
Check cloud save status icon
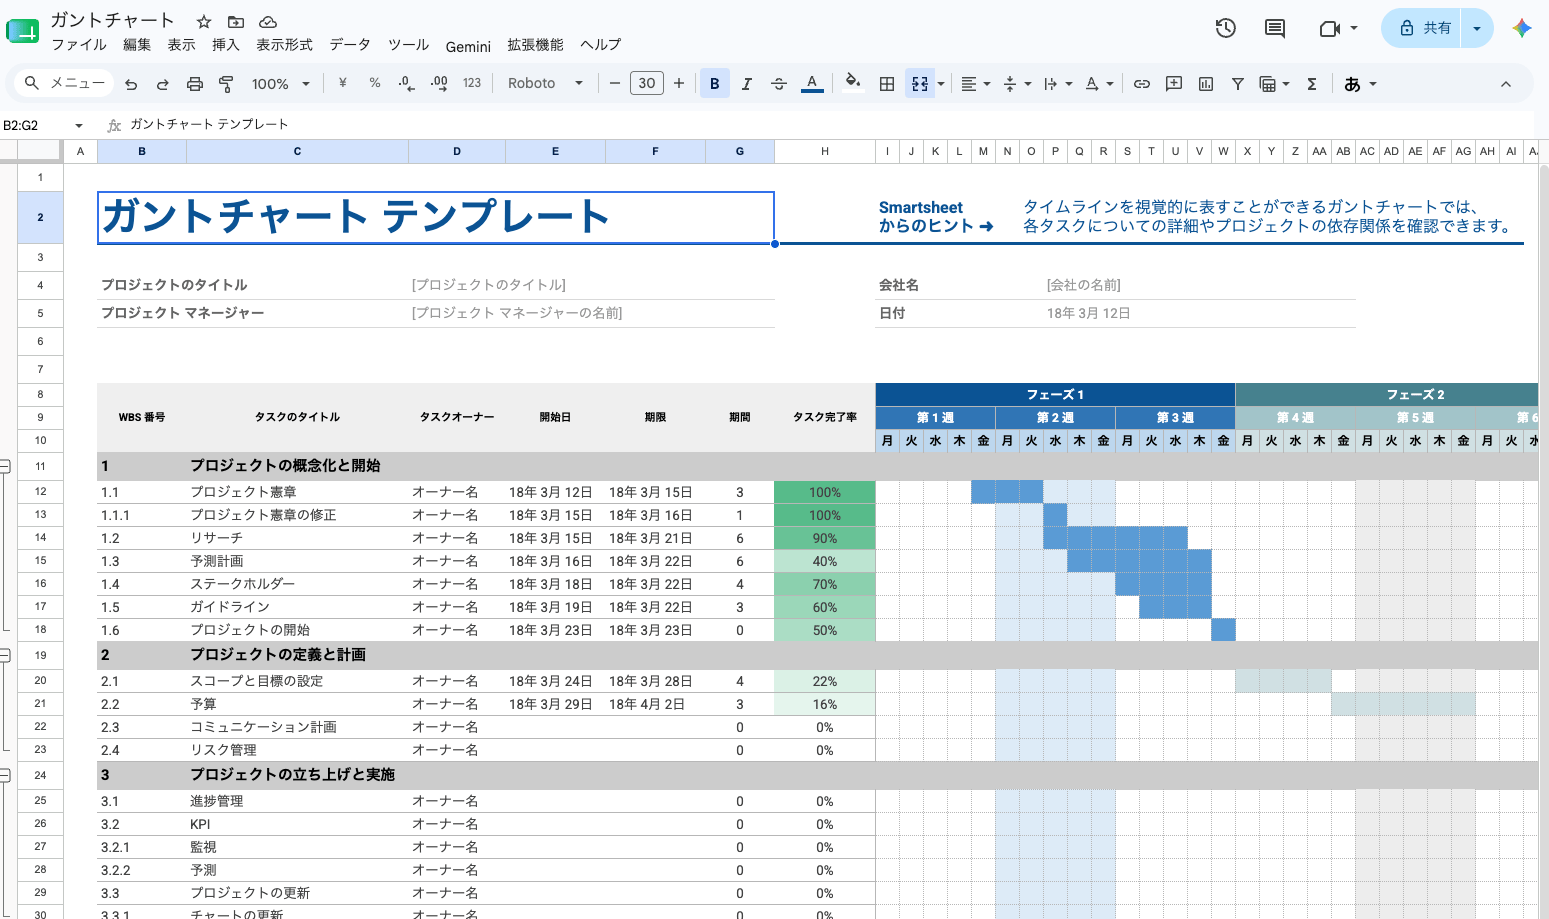(x=268, y=21)
